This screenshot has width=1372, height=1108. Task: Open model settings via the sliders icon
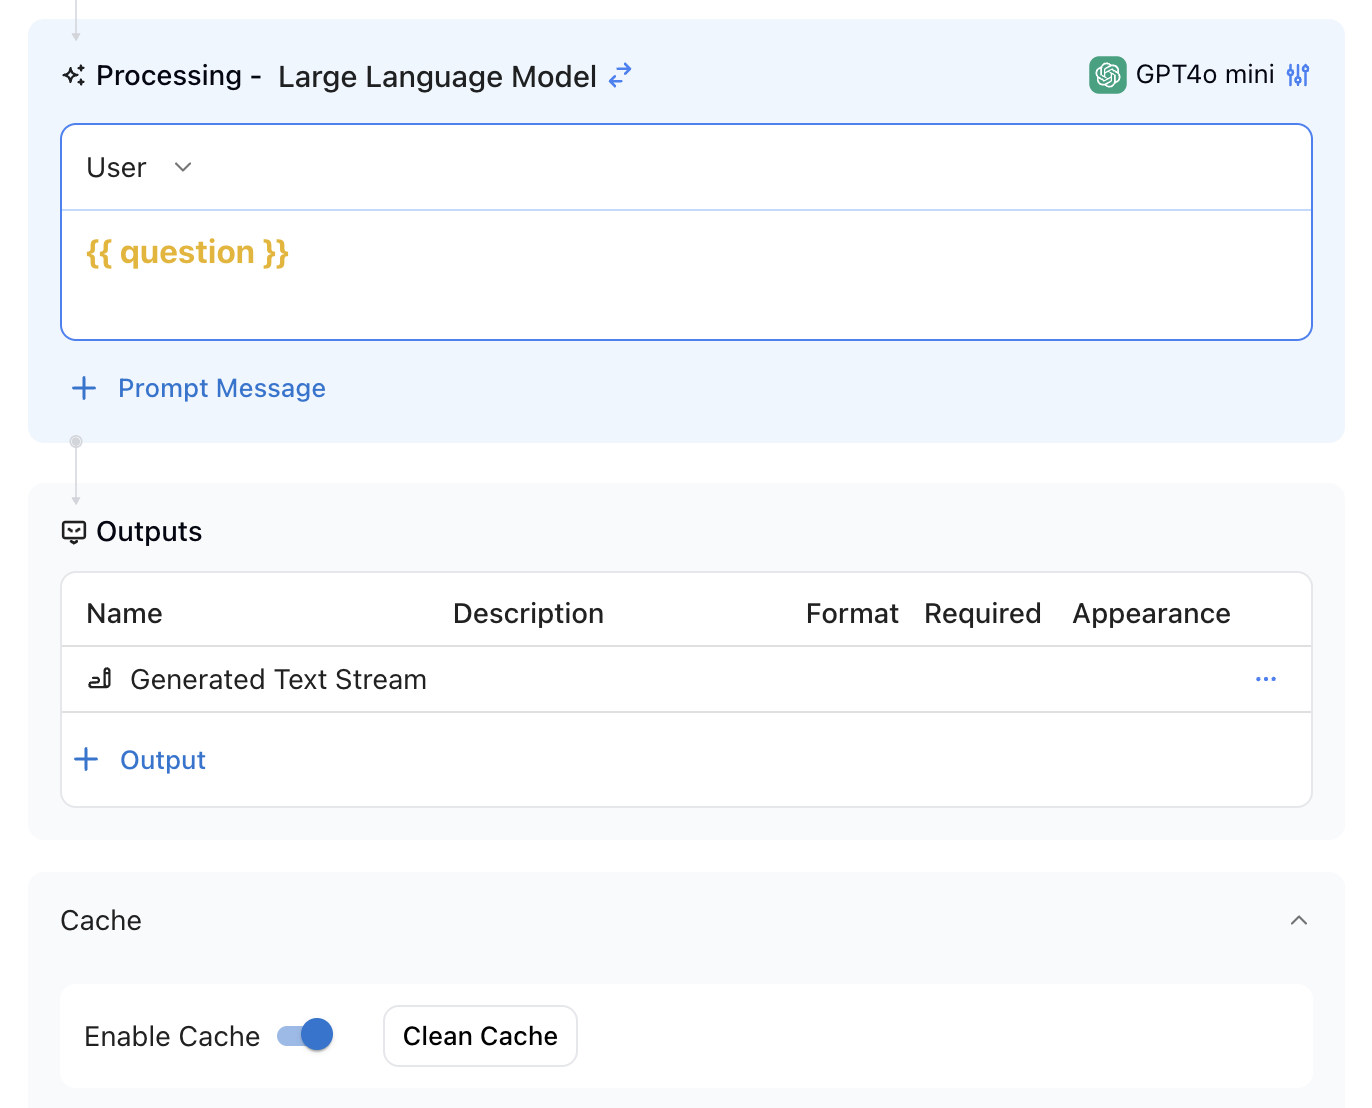coord(1298,75)
